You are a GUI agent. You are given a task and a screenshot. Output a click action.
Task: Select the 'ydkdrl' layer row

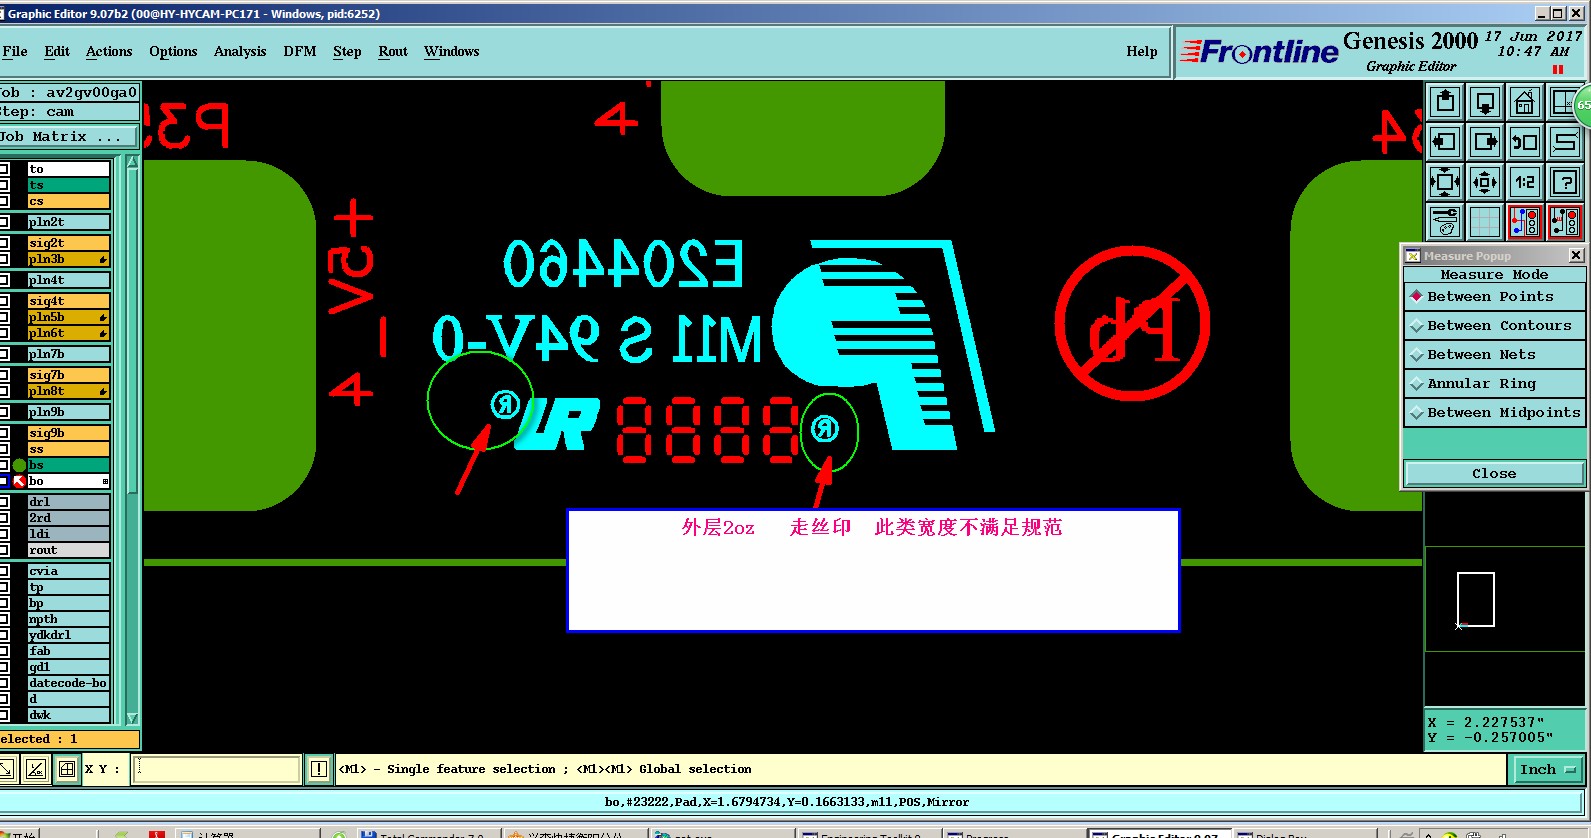tap(68, 635)
